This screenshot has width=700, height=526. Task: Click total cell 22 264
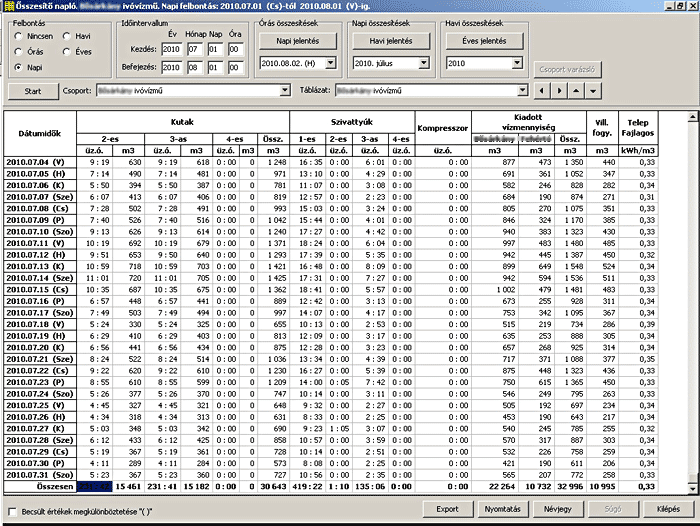(x=495, y=487)
